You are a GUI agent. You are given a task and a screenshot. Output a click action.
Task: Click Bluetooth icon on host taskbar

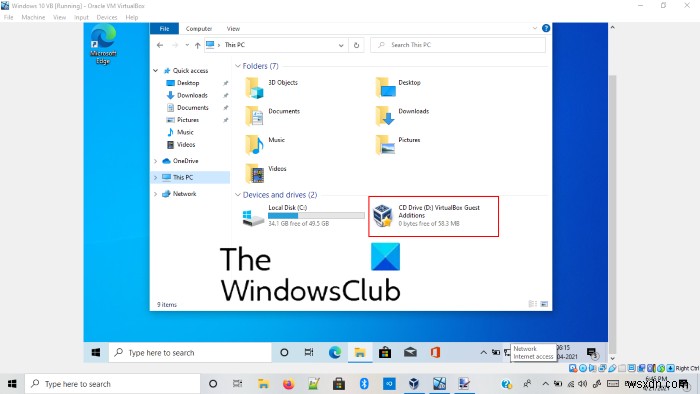[364, 384]
